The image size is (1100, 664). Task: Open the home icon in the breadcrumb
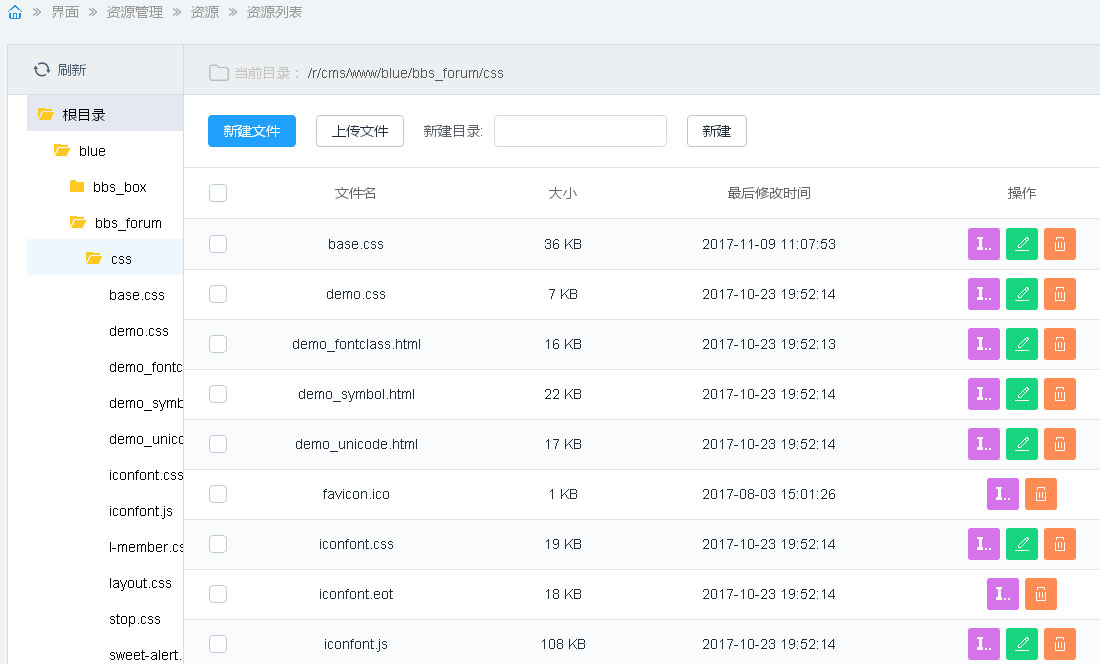[x=15, y=12]
